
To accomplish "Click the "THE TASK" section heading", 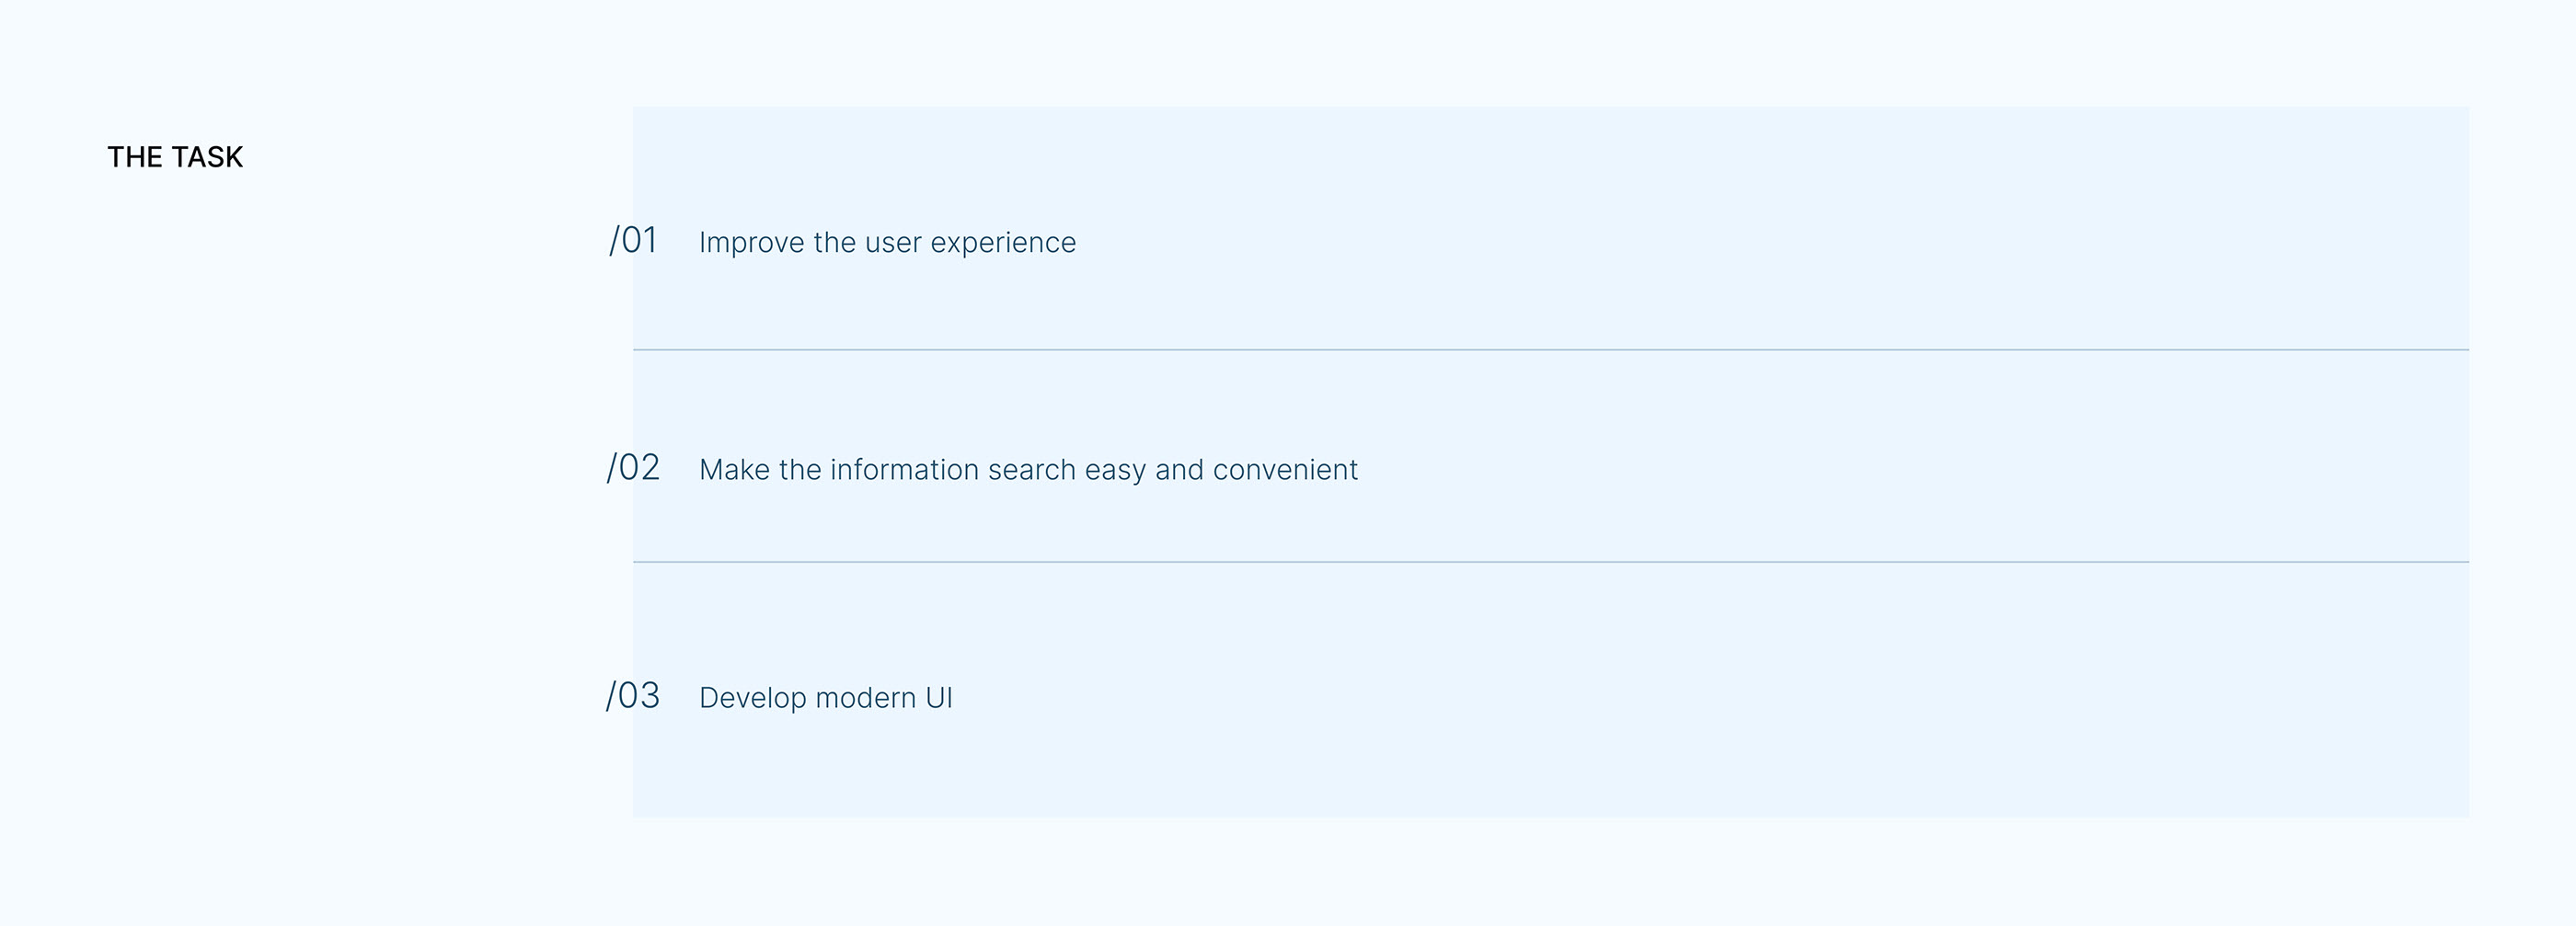I will click(175, 157).
